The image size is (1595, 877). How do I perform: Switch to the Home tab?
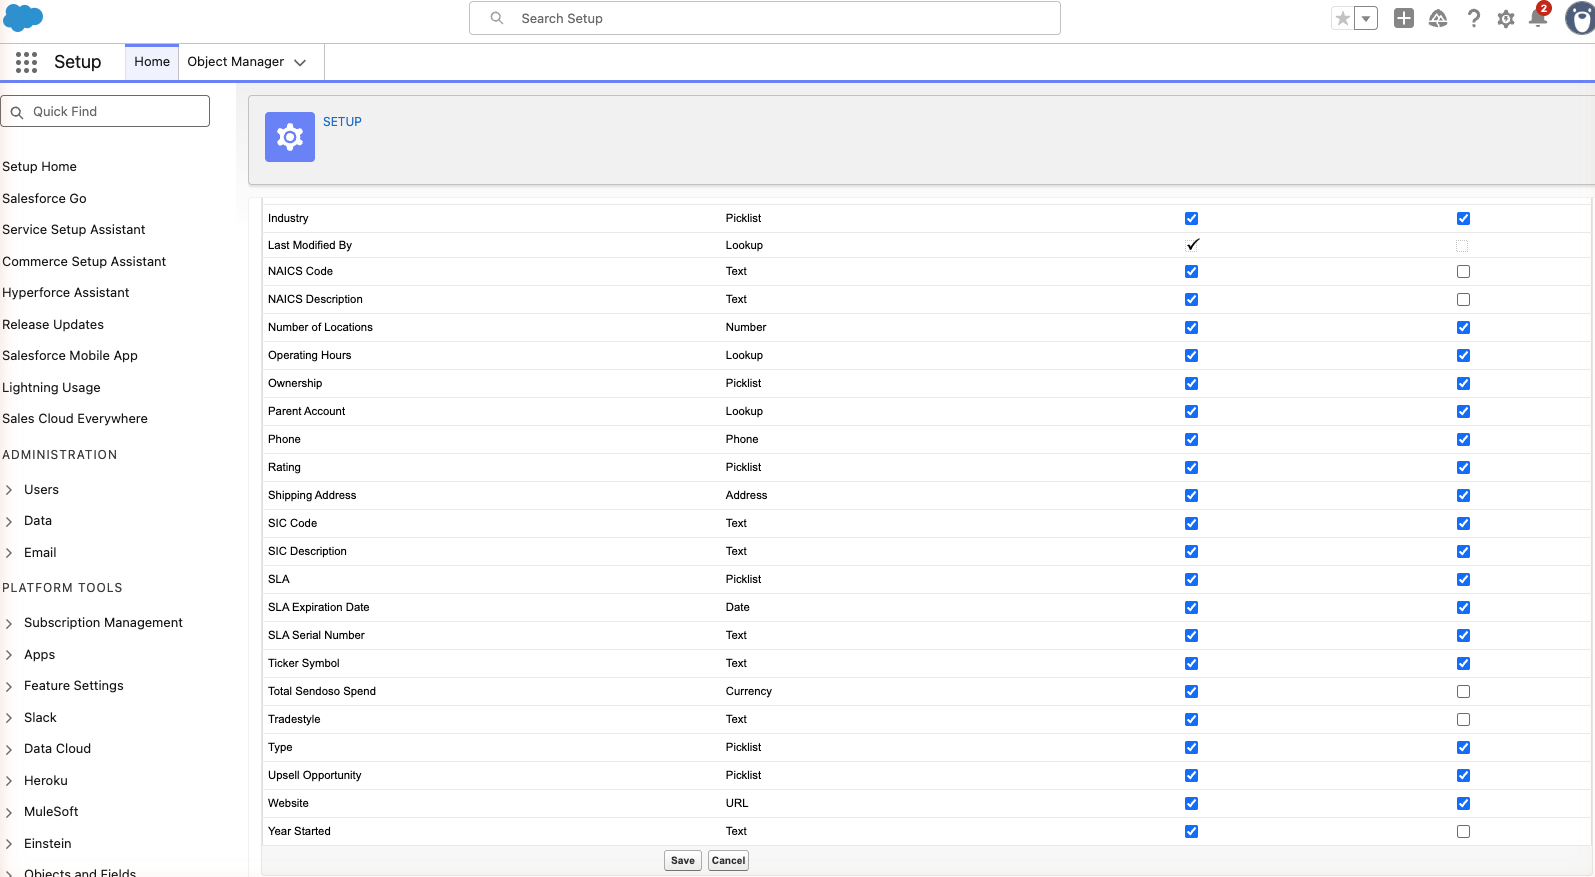tap(152, 62)
